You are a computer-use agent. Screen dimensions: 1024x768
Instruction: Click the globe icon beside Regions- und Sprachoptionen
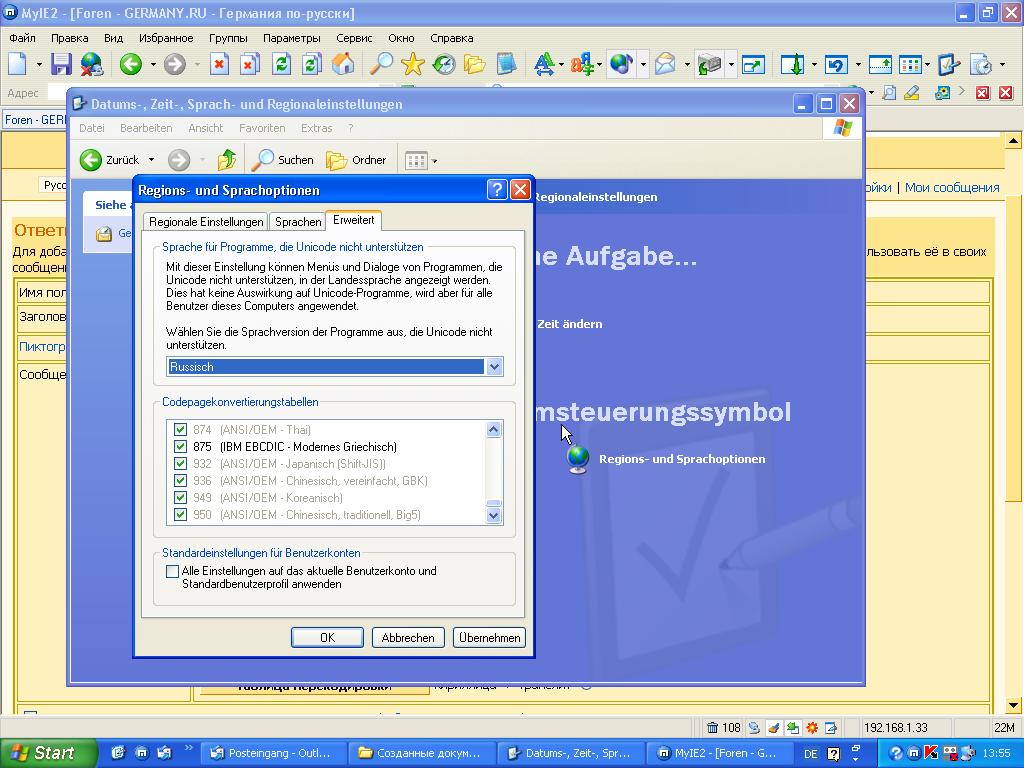click(x=578, y=459)
